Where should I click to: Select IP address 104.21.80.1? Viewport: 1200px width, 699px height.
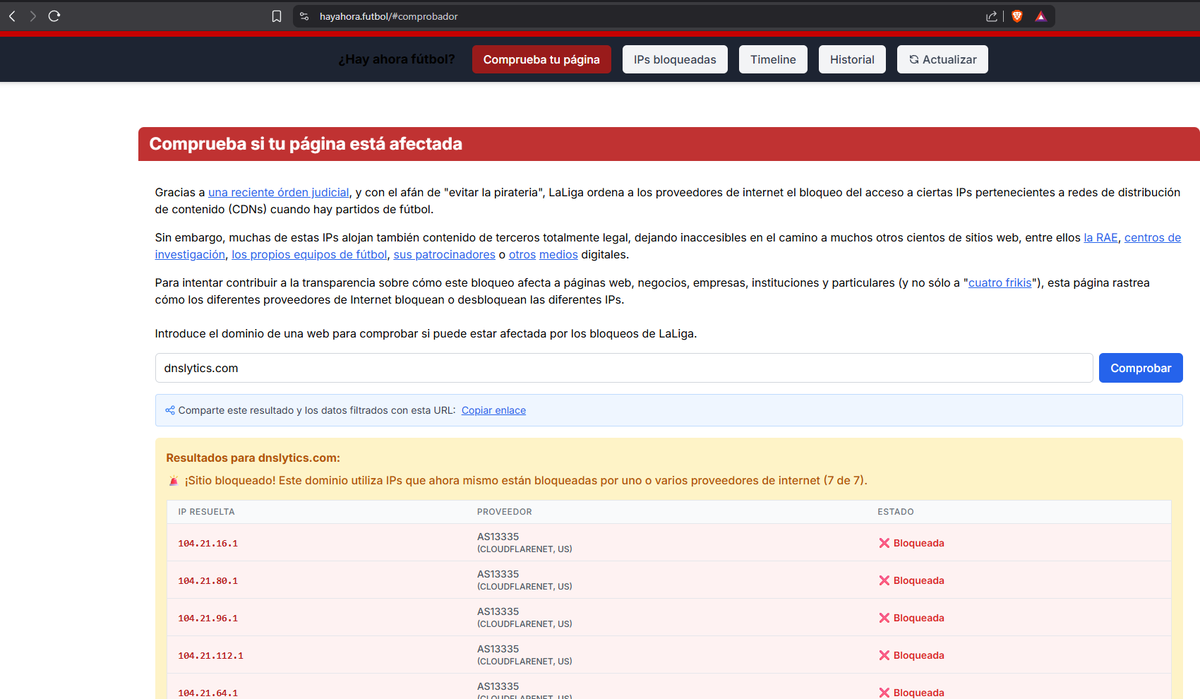pyautogui.click(x=208, y=581)
